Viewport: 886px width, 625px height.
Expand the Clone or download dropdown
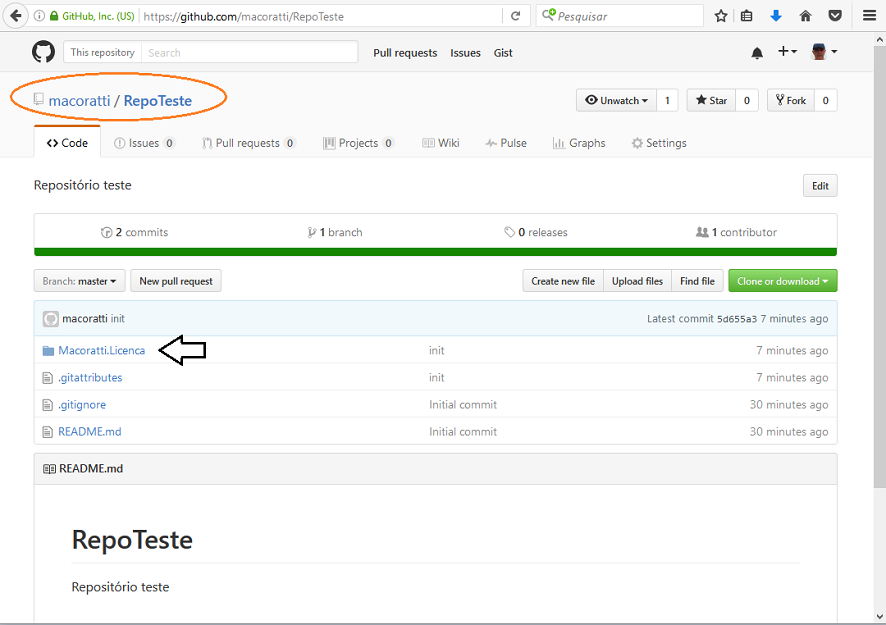(783, 281)
